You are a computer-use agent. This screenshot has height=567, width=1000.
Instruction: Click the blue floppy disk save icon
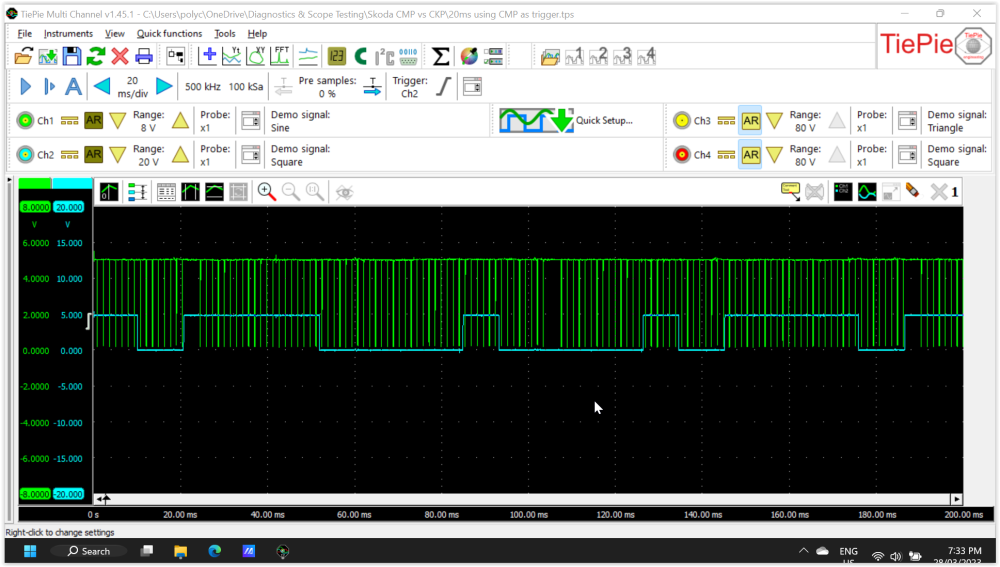tap(71, 56)
